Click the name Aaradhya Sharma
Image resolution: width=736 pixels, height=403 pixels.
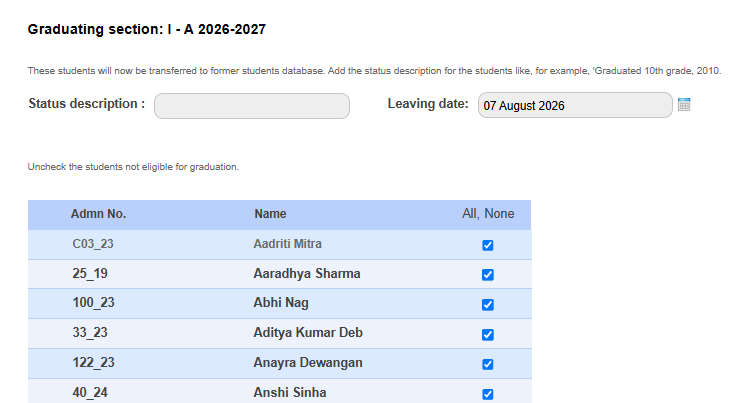click(307, 274)
